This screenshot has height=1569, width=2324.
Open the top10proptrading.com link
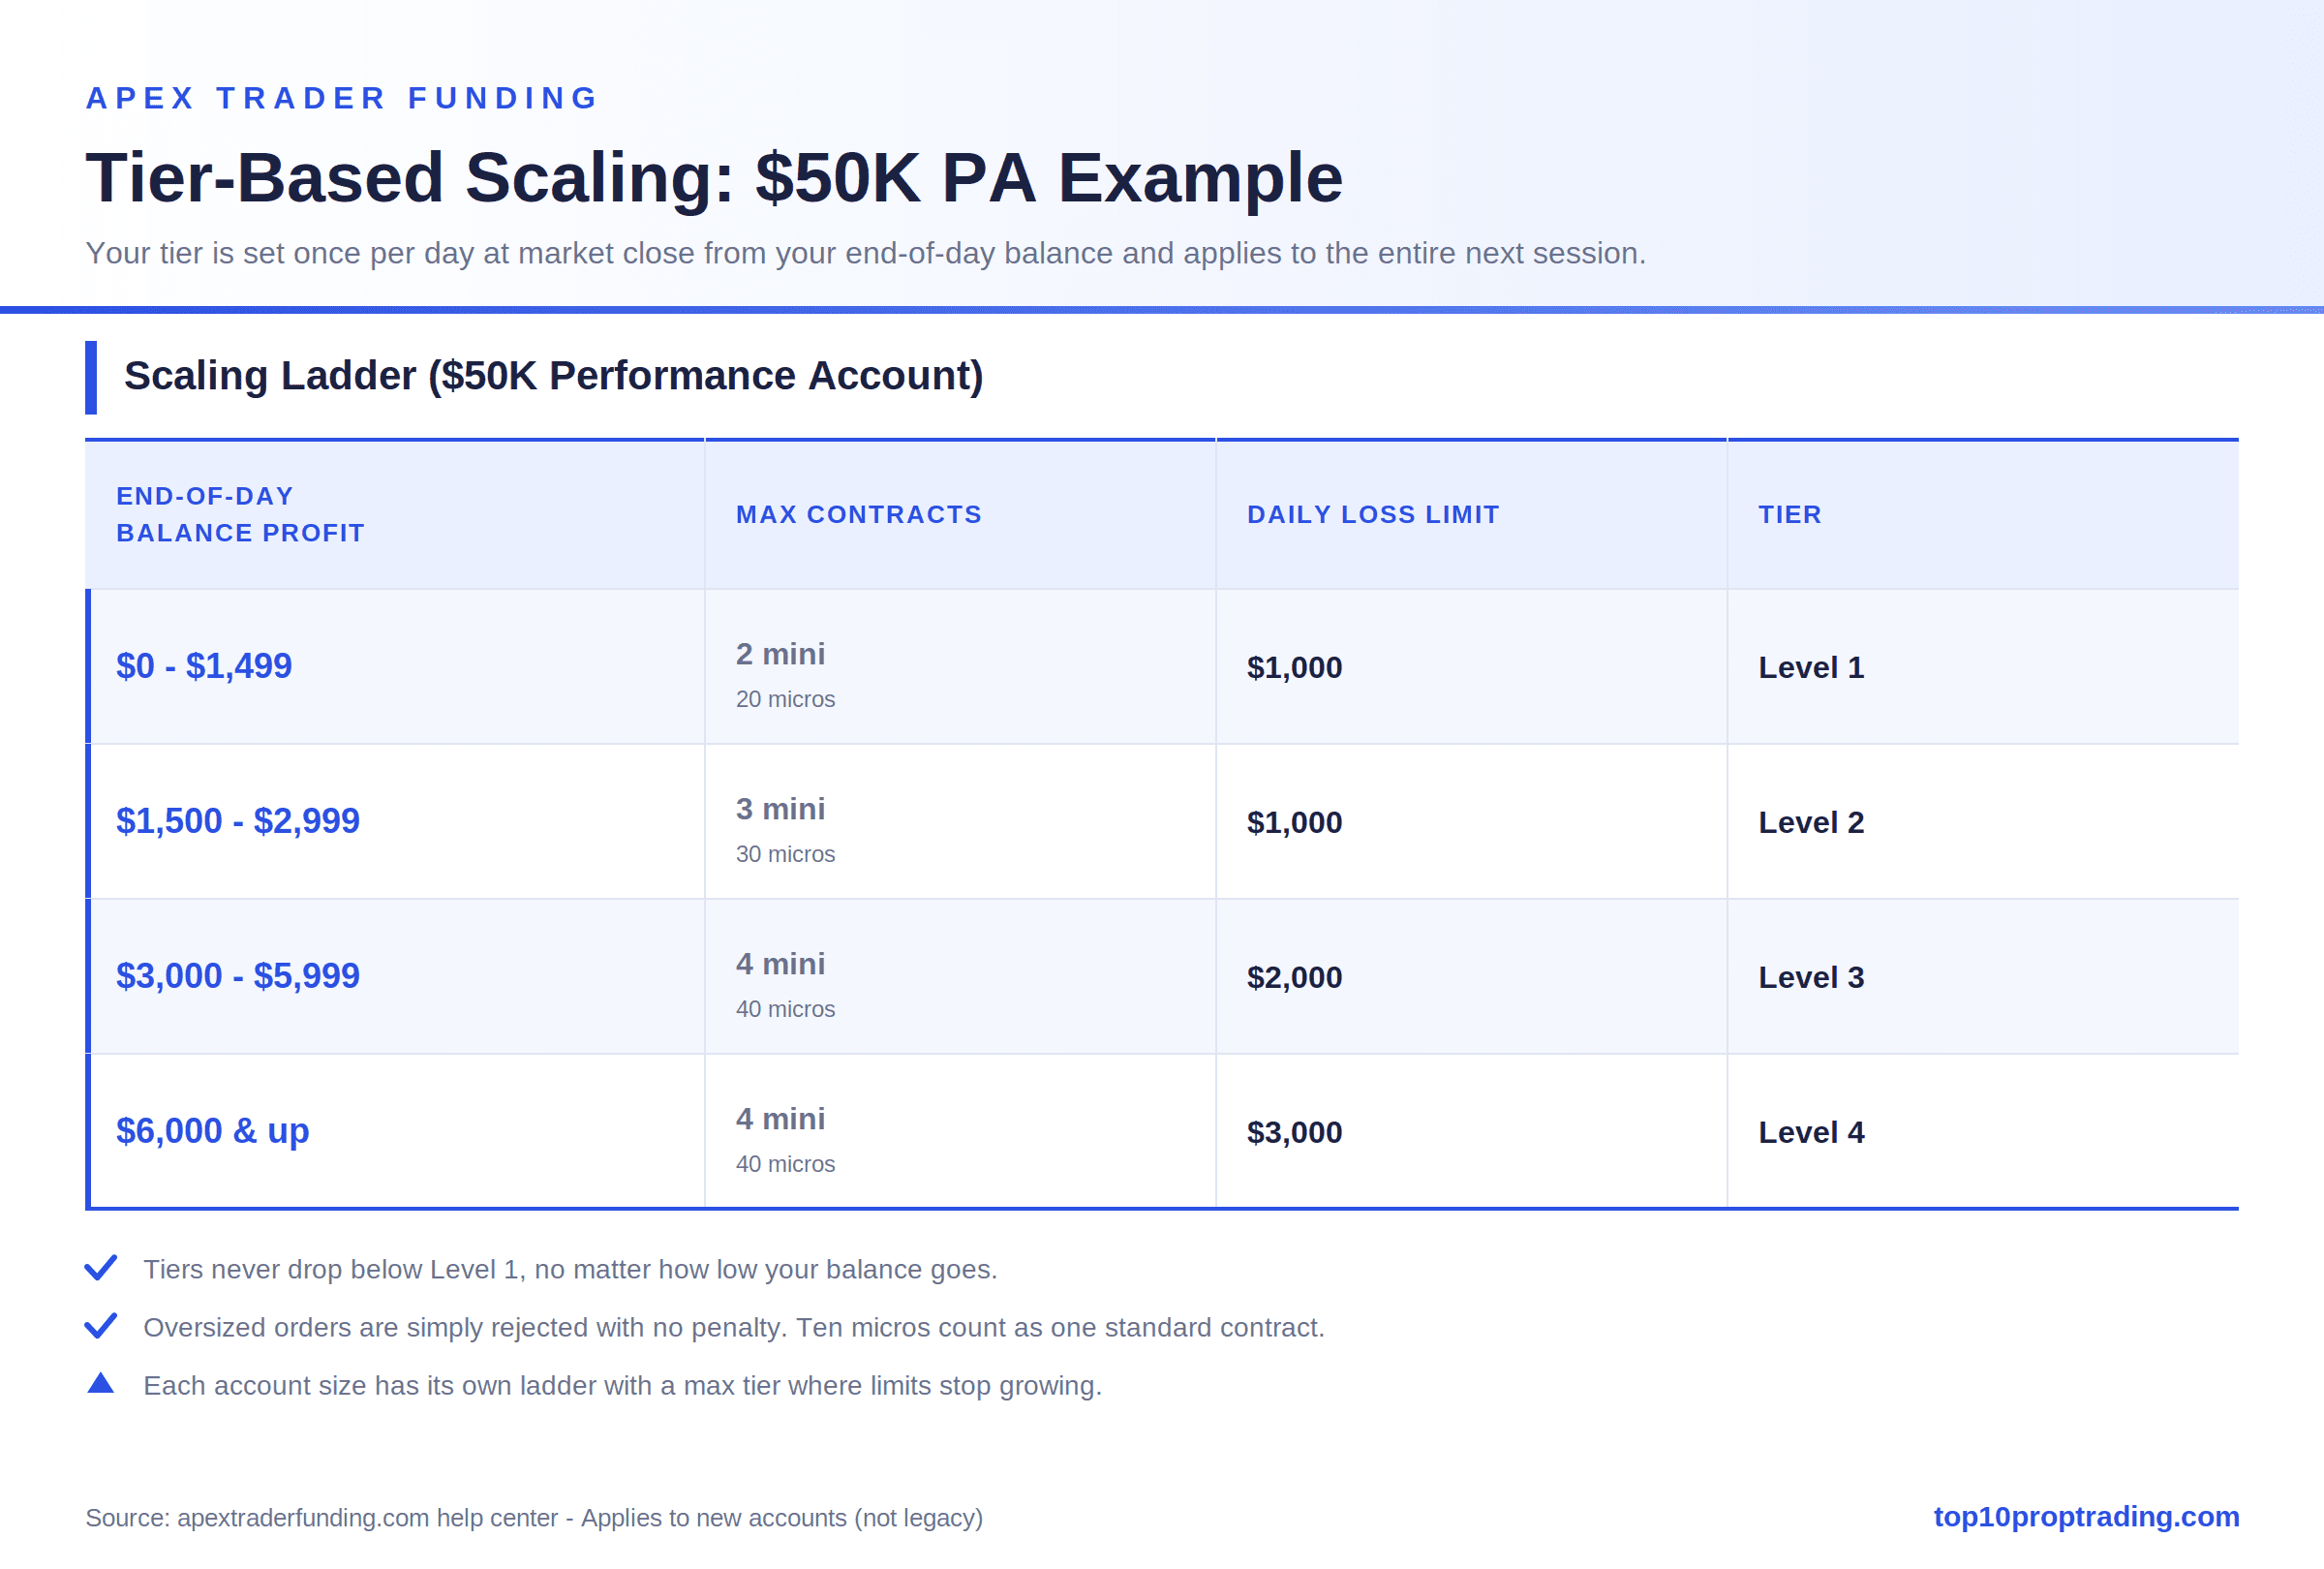tap(2086, 1516)
